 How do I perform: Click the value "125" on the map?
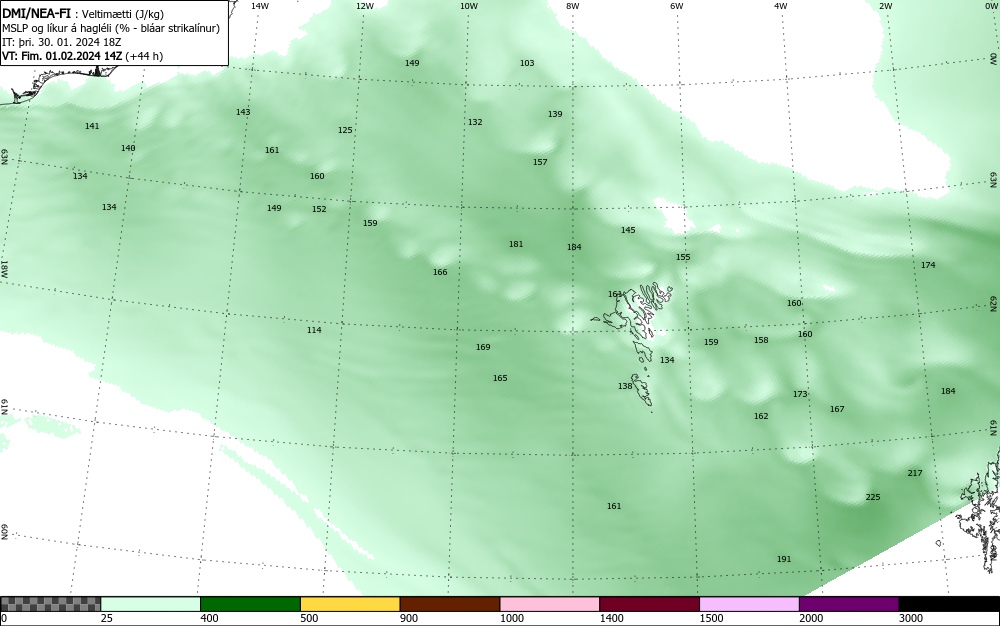click(345, 130)
